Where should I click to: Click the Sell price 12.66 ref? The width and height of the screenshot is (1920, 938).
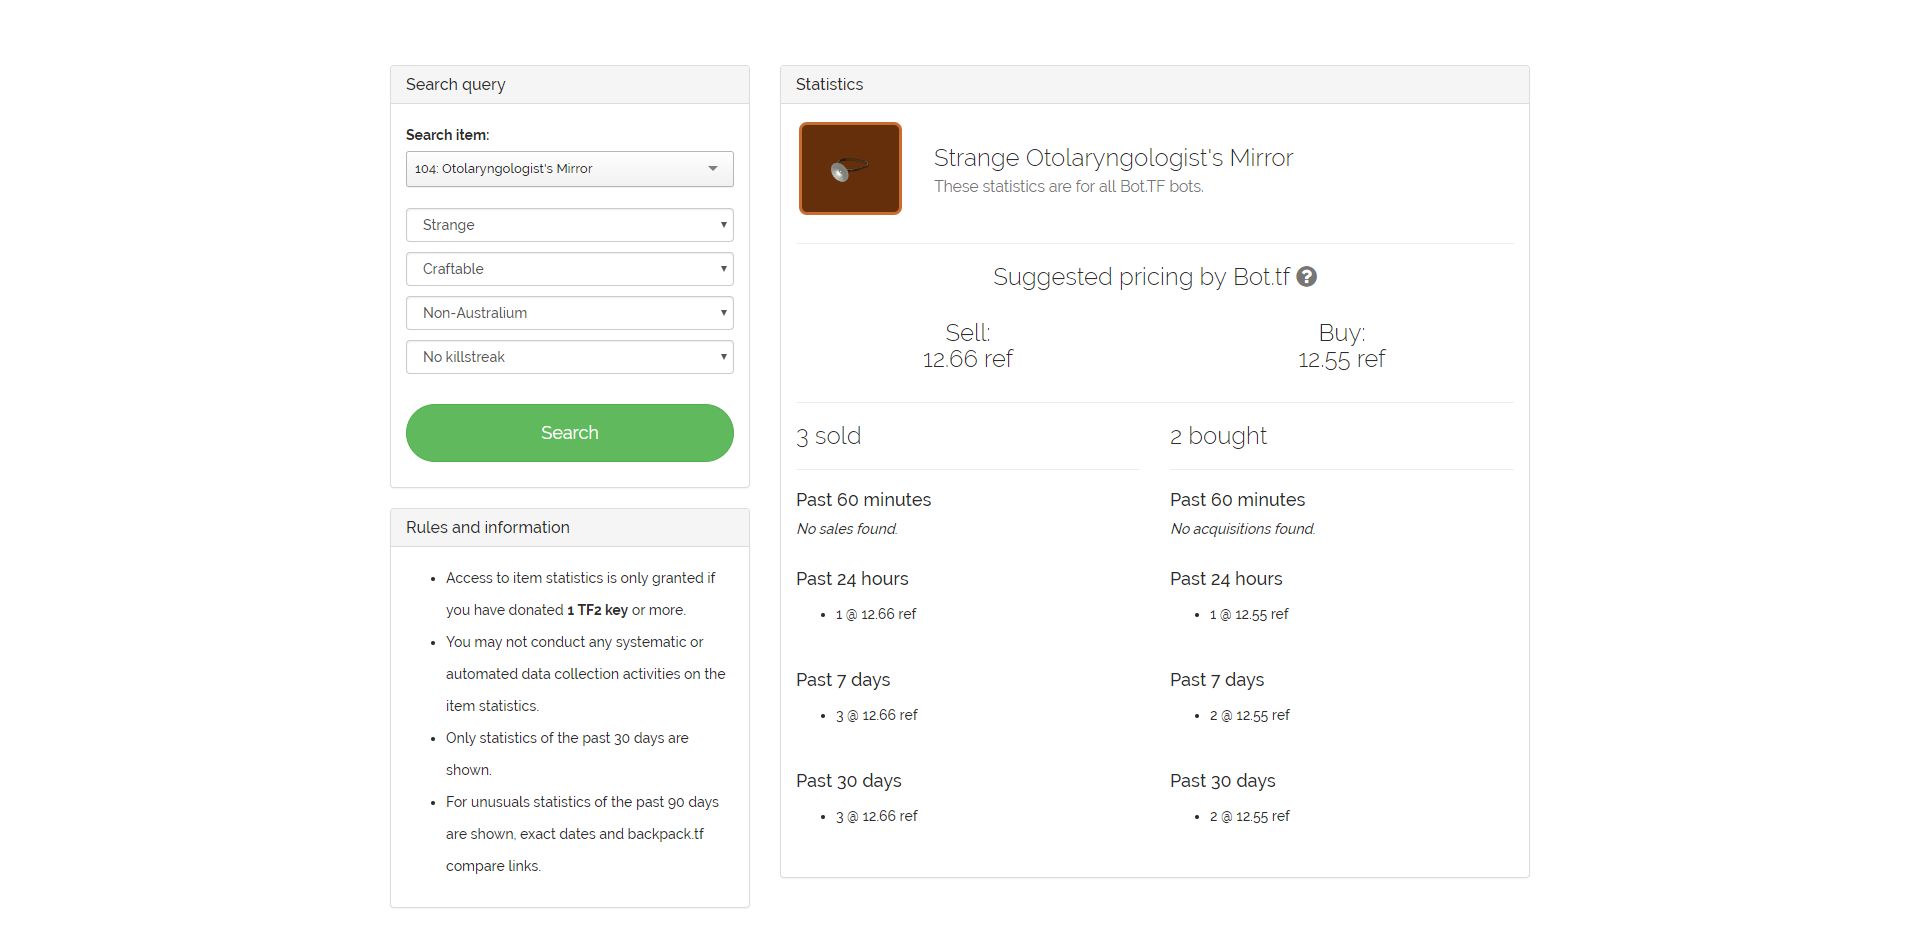(967, 359)
